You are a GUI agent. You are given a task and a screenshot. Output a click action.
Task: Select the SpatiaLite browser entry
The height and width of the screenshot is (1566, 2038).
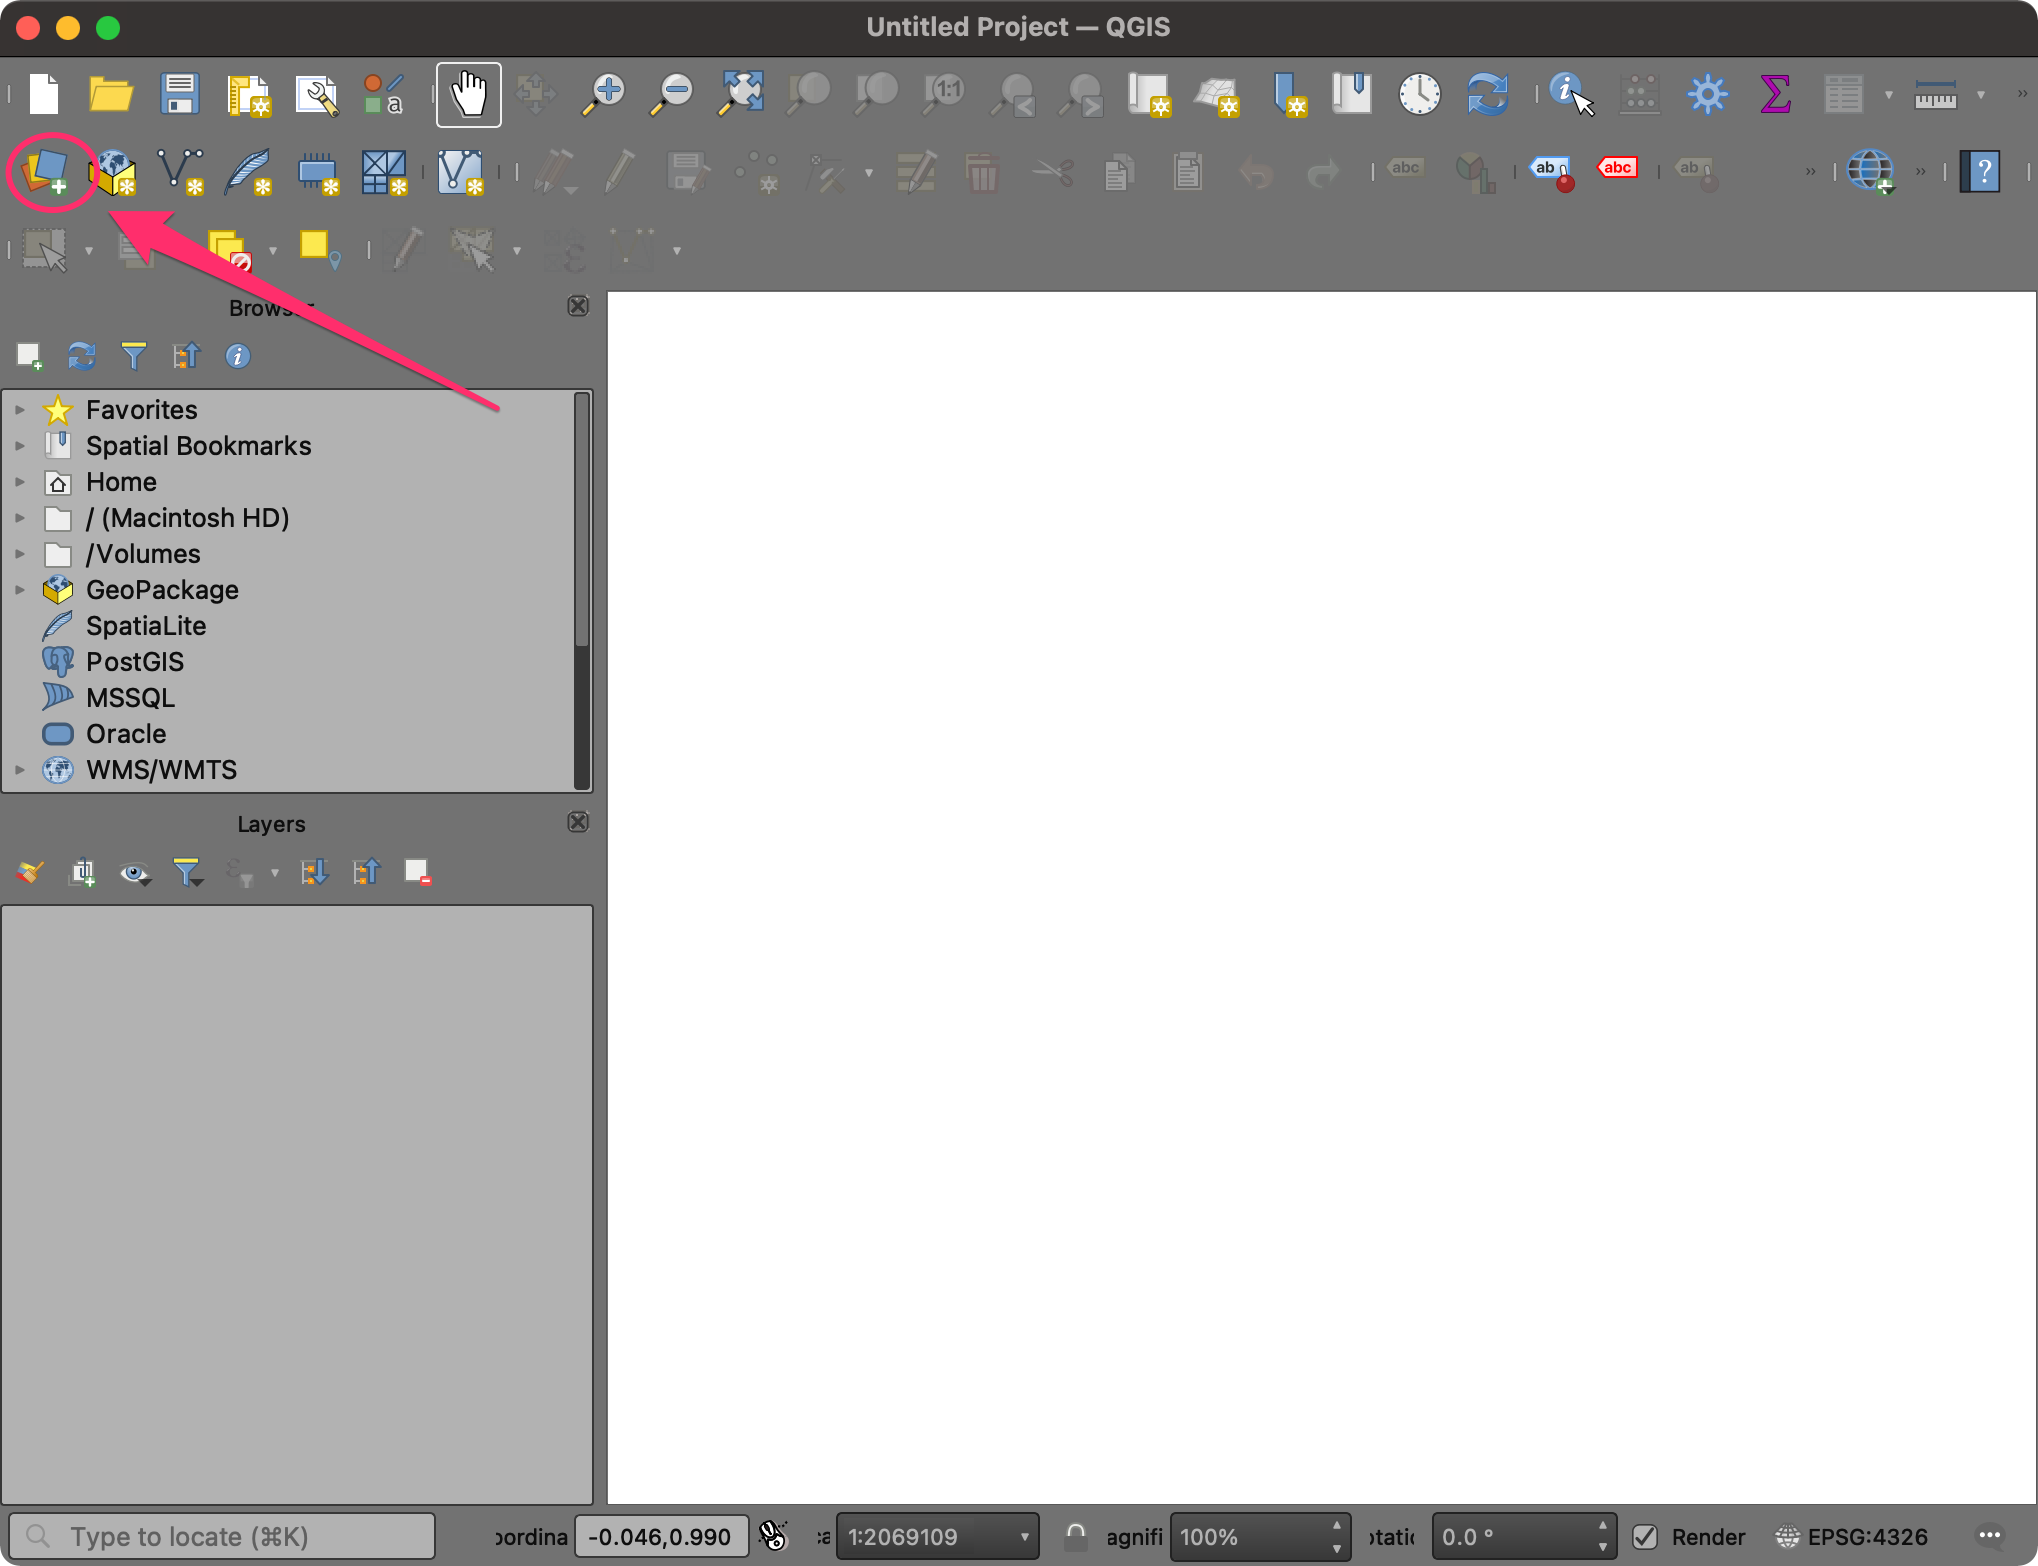pyautogui.click(x=146, y=626)
